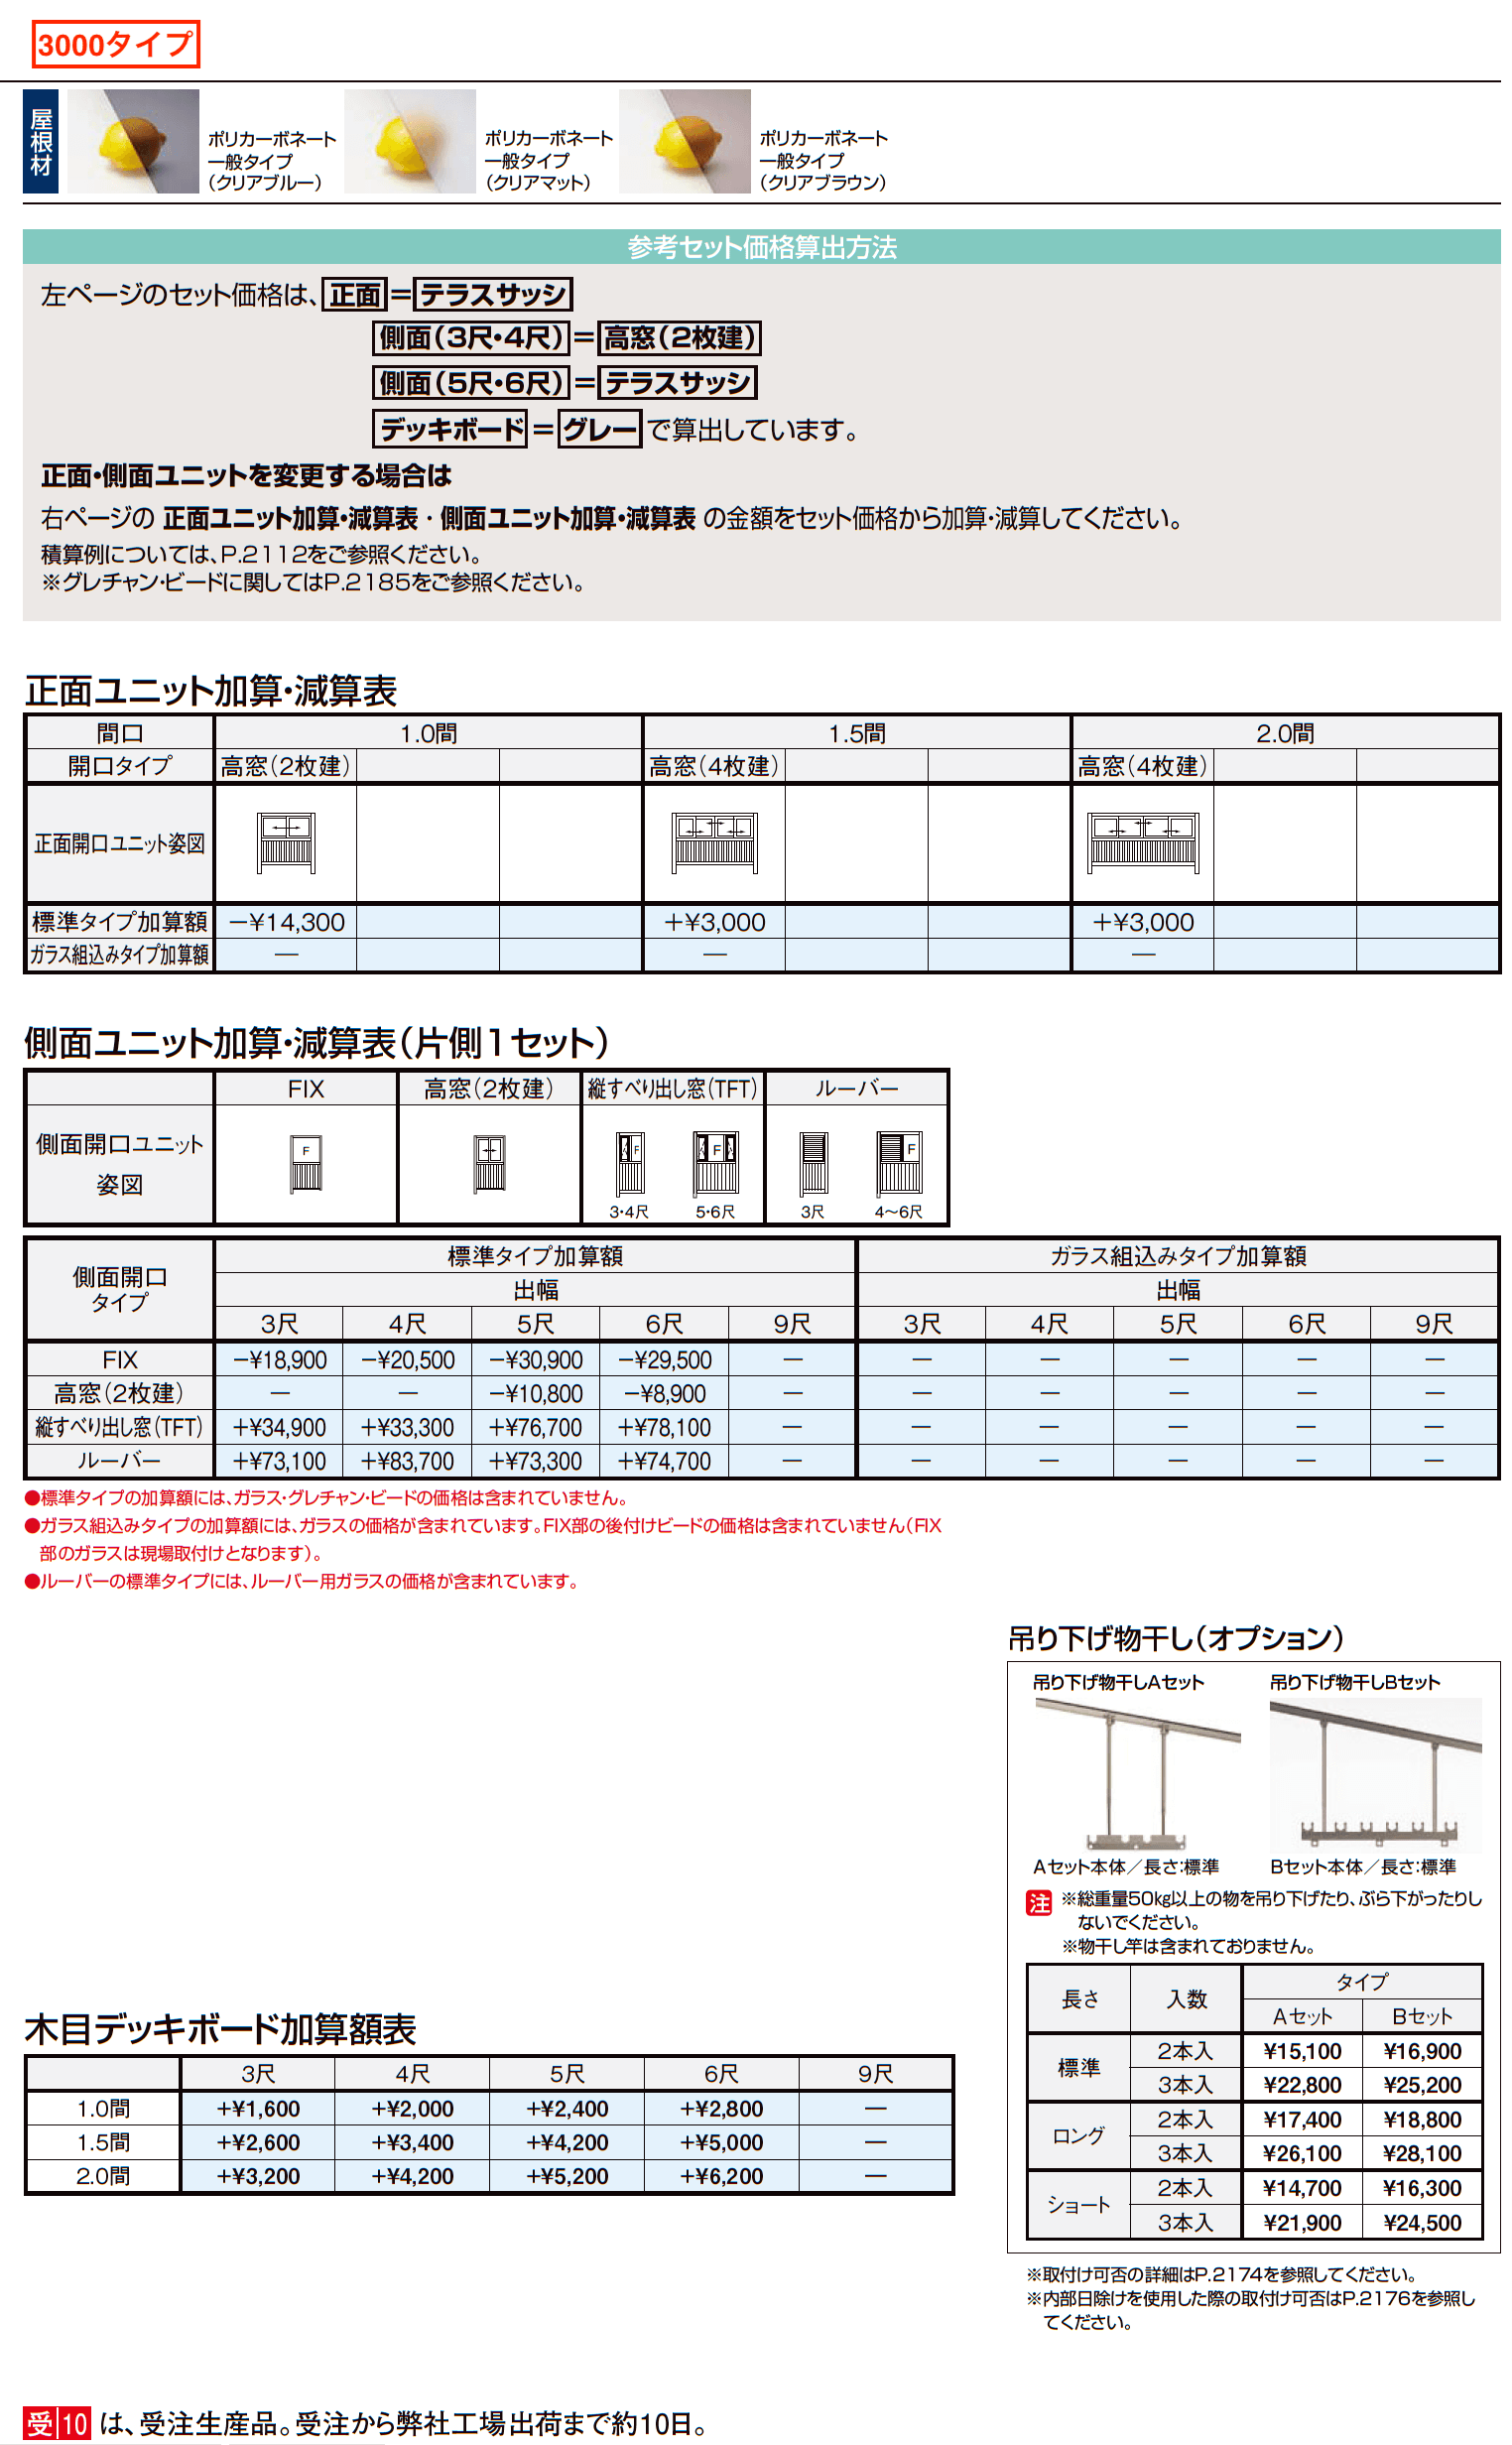Click the 標準 3本入 Bセット price ¥25,200
1512x2445 pixels.
point(1422,2085)
